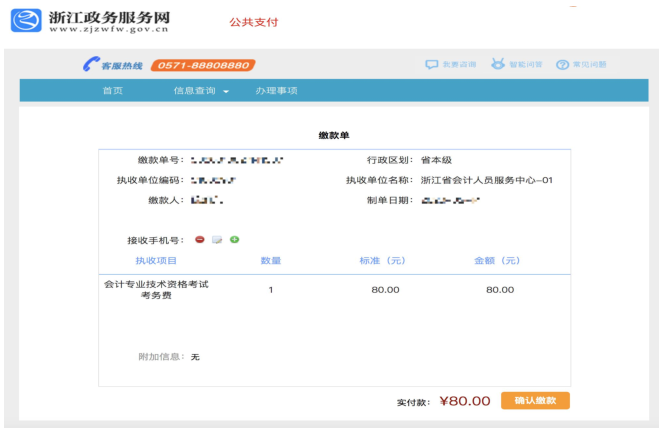Click the 公共支付 heading text

pos(253,22)
